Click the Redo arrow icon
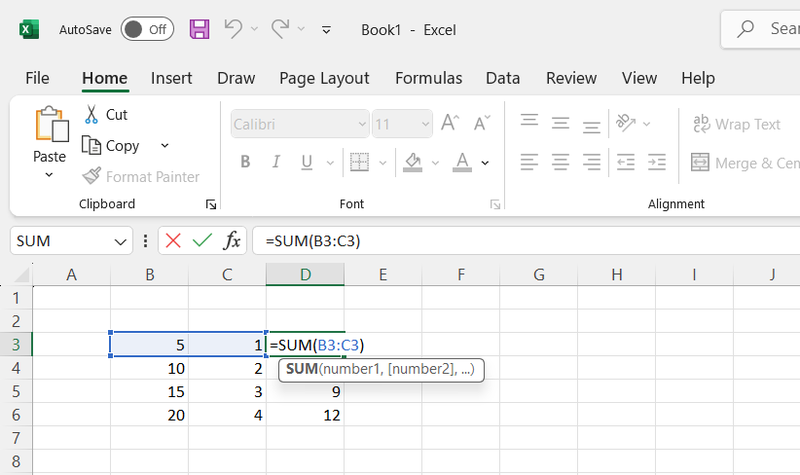Image resolution: width=800 pixels, height=475 pixels. click(x=280, y=29)
